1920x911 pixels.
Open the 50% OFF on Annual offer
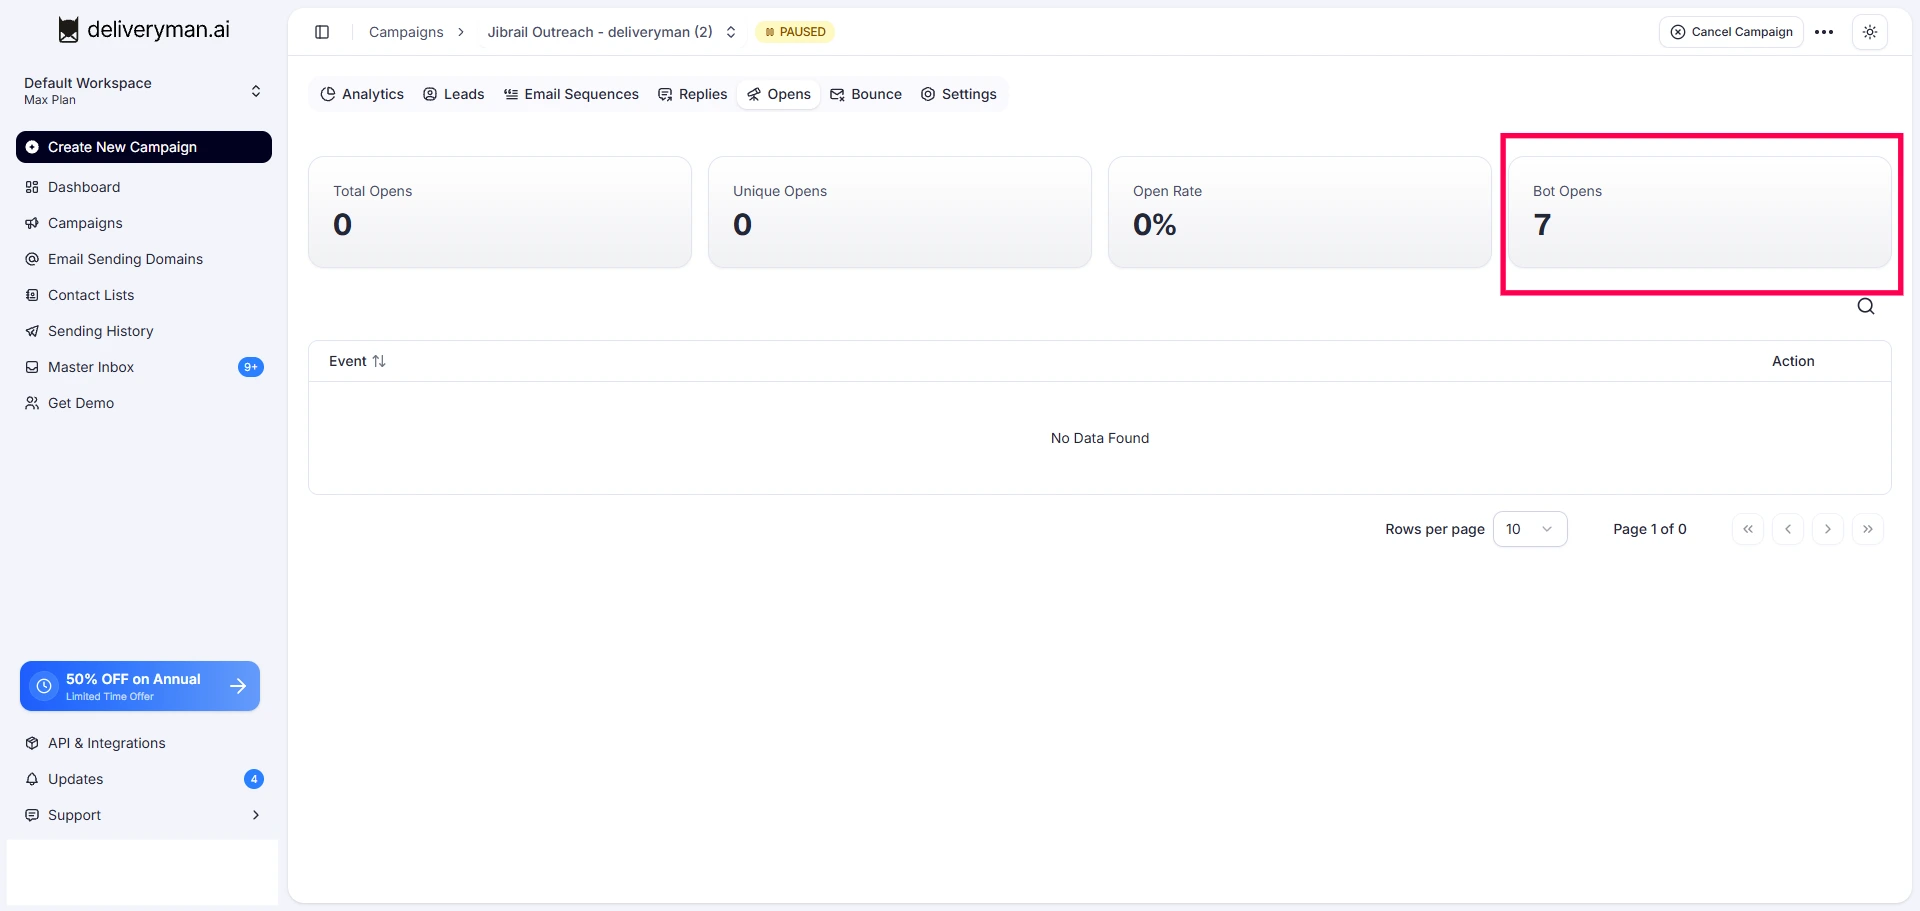(x=140, y=686)
